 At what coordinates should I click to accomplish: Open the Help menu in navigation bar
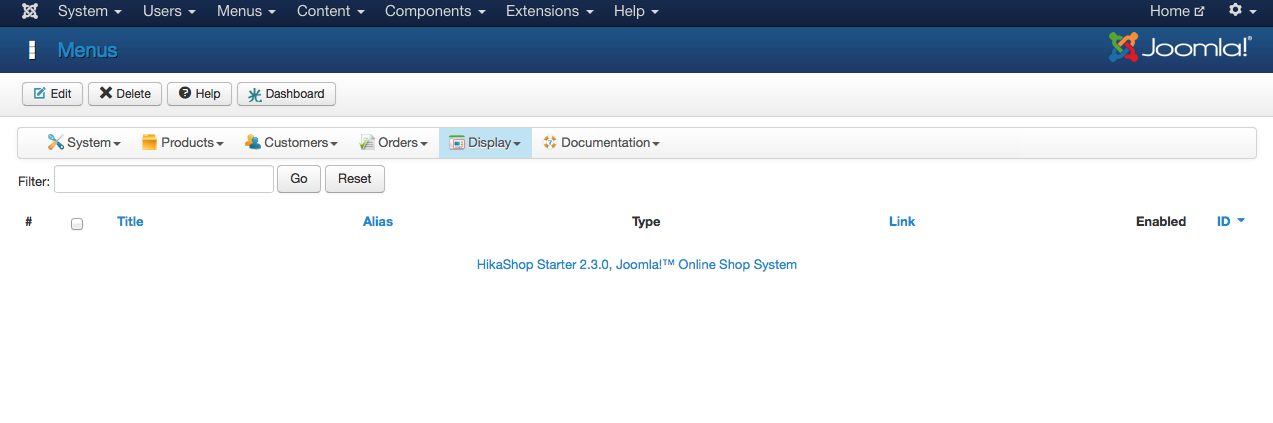point(636,12)
